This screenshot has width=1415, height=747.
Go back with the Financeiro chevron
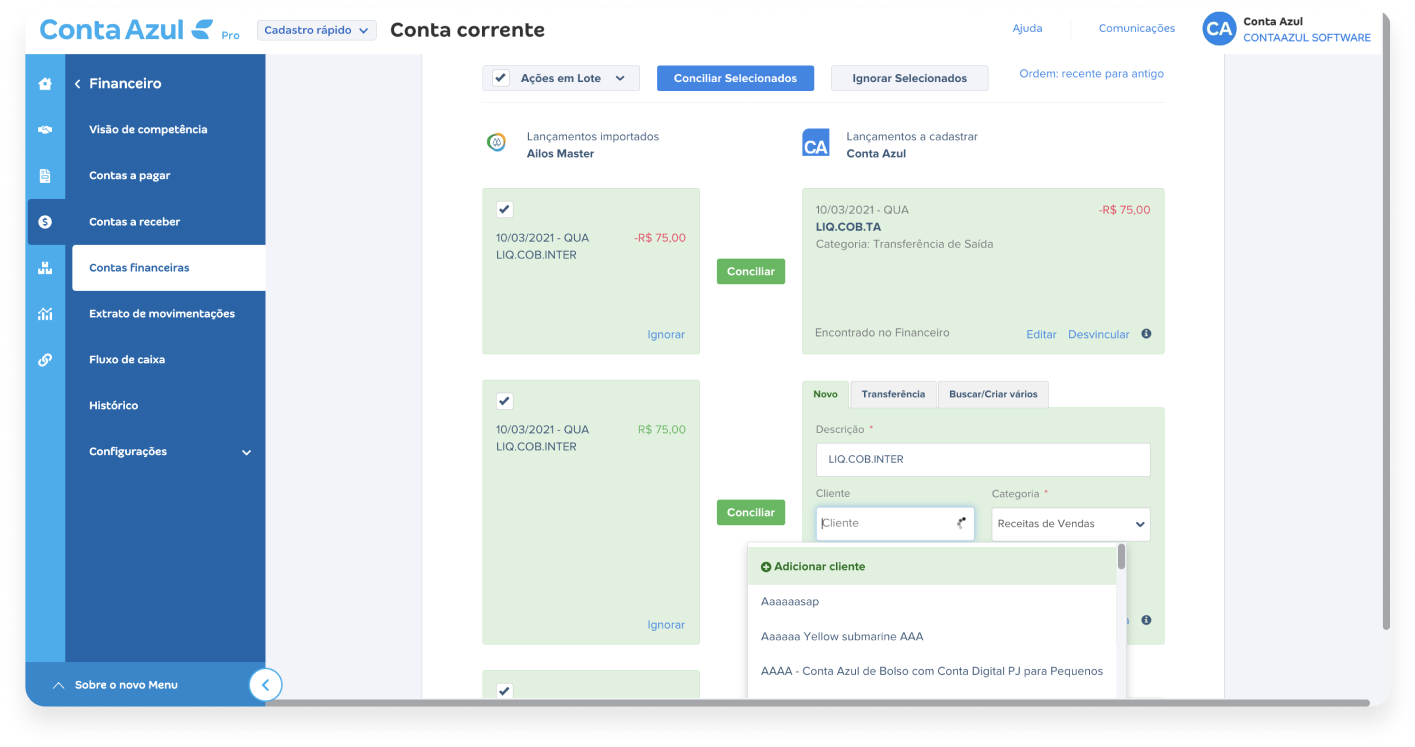(x=77, y=84)
